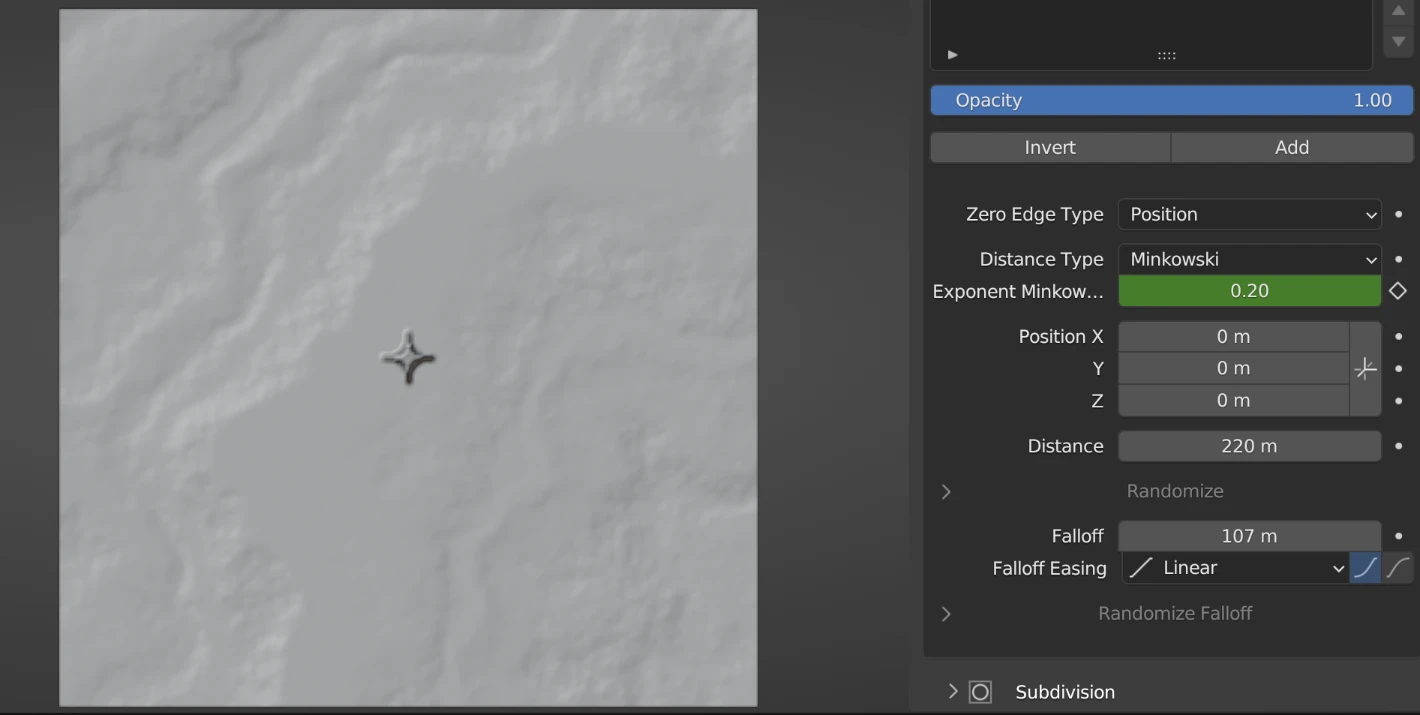The image size is (1420, 715).
Task: Open the Distance Type Minkowski dropdown
Action: pyautogui.click(x=1249, y=259)
